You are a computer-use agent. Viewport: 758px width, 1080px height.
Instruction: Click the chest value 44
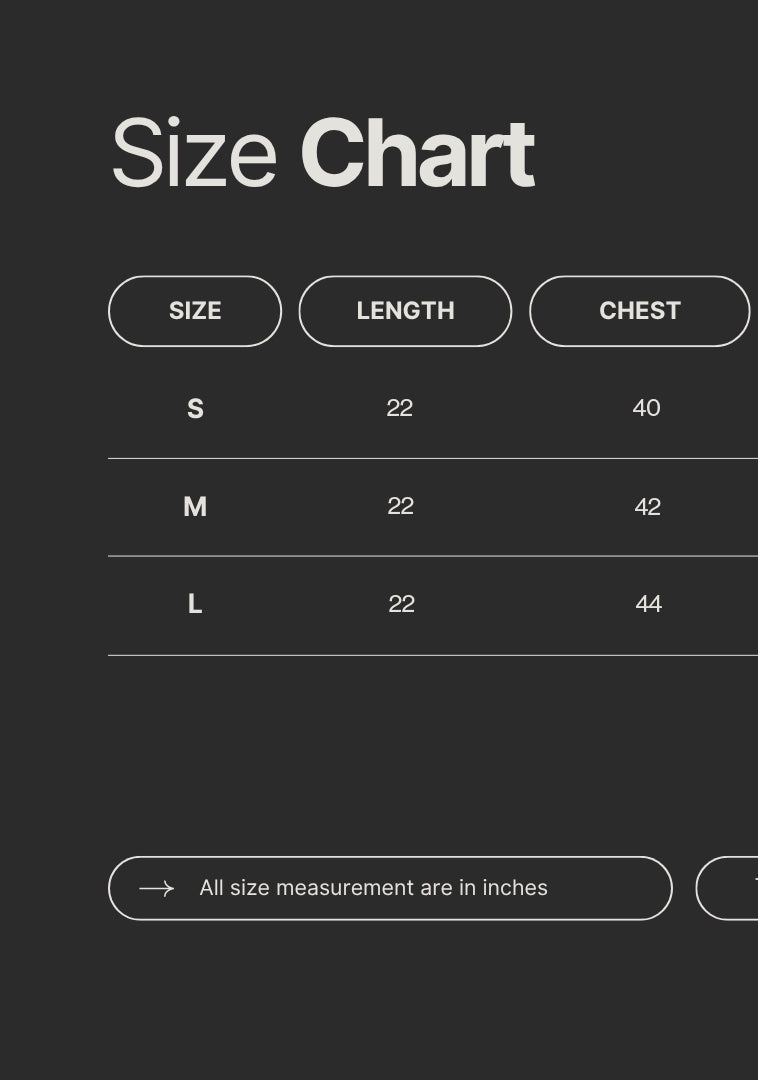coord(648,604)
